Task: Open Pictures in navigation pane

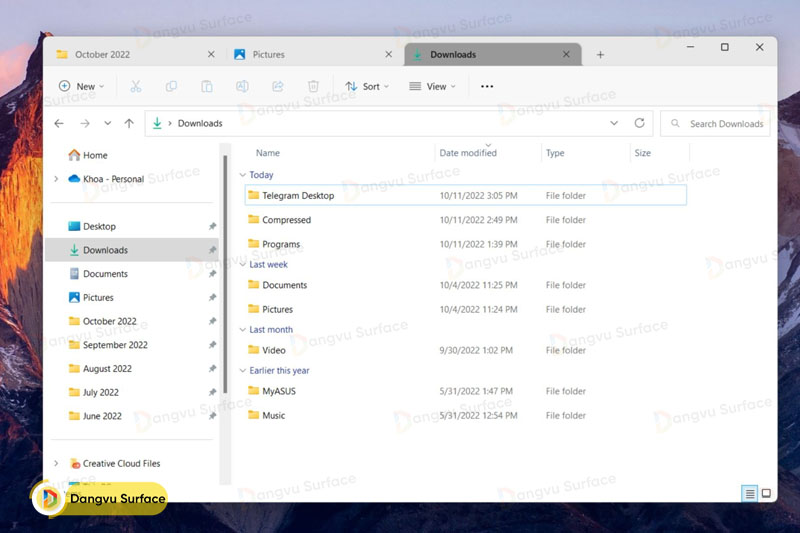Action: pyautogui.click(x=91, y=297)
